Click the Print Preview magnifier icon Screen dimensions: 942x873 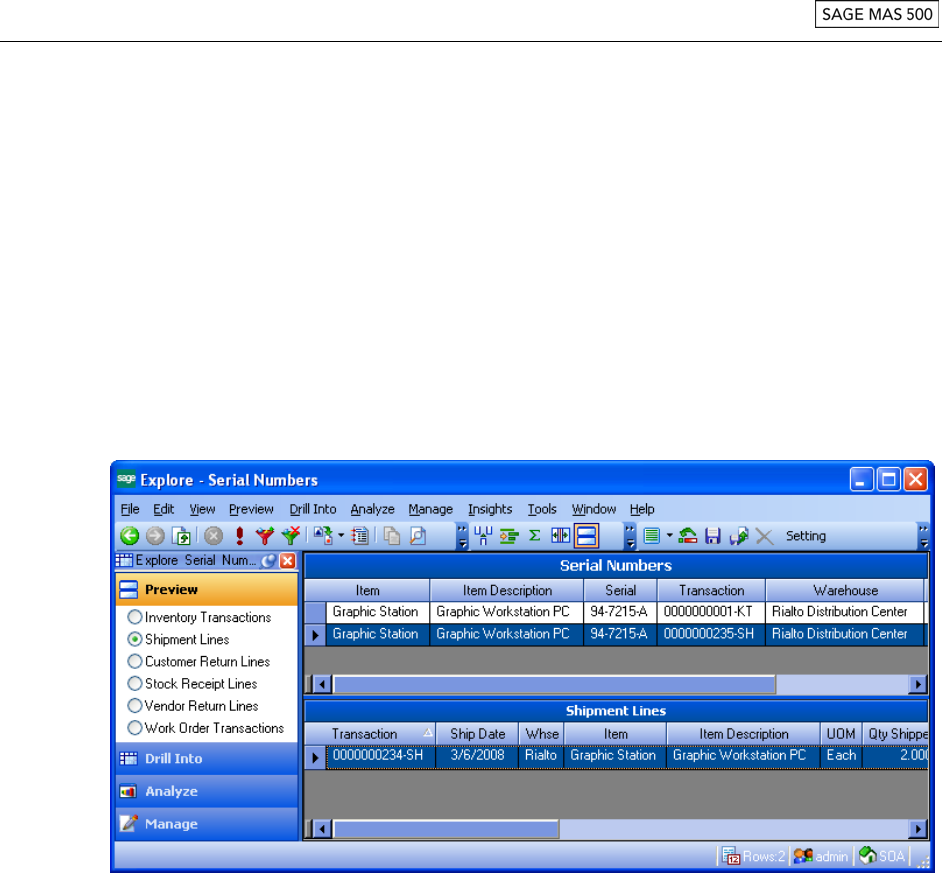(418, 535)
